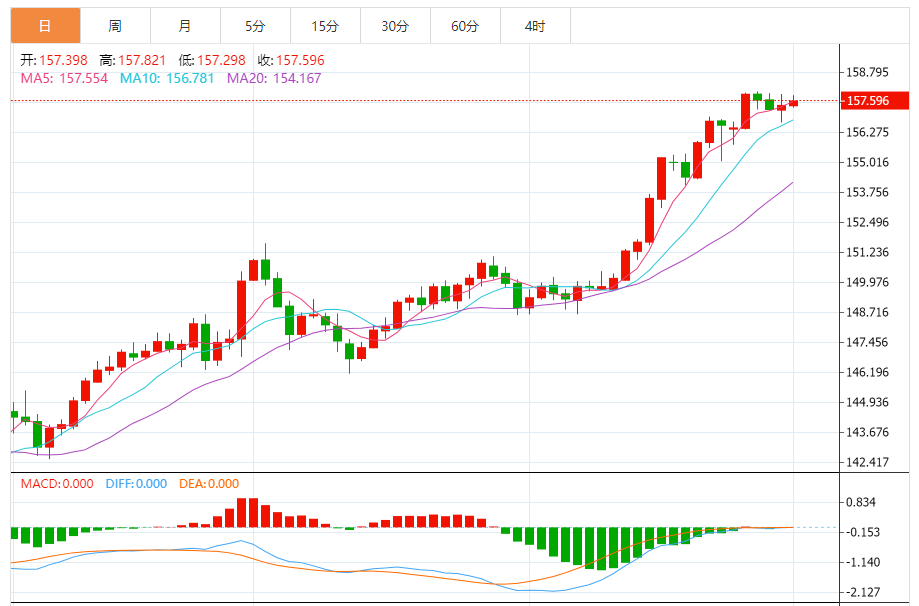This screenshot has width=919, height=606.
Task: Click the close price value 157.596
Action: tap(300, 60)
